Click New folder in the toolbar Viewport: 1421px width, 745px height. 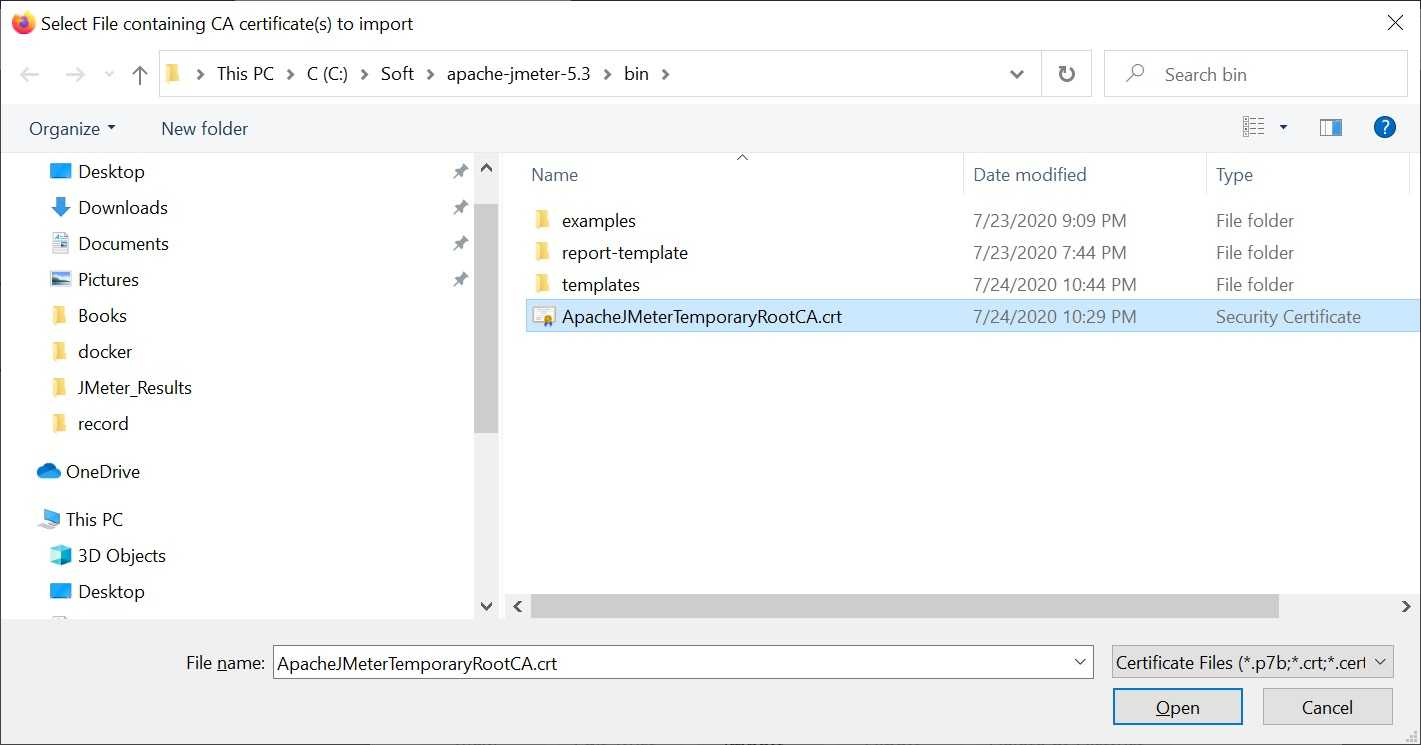coord(204,129)
